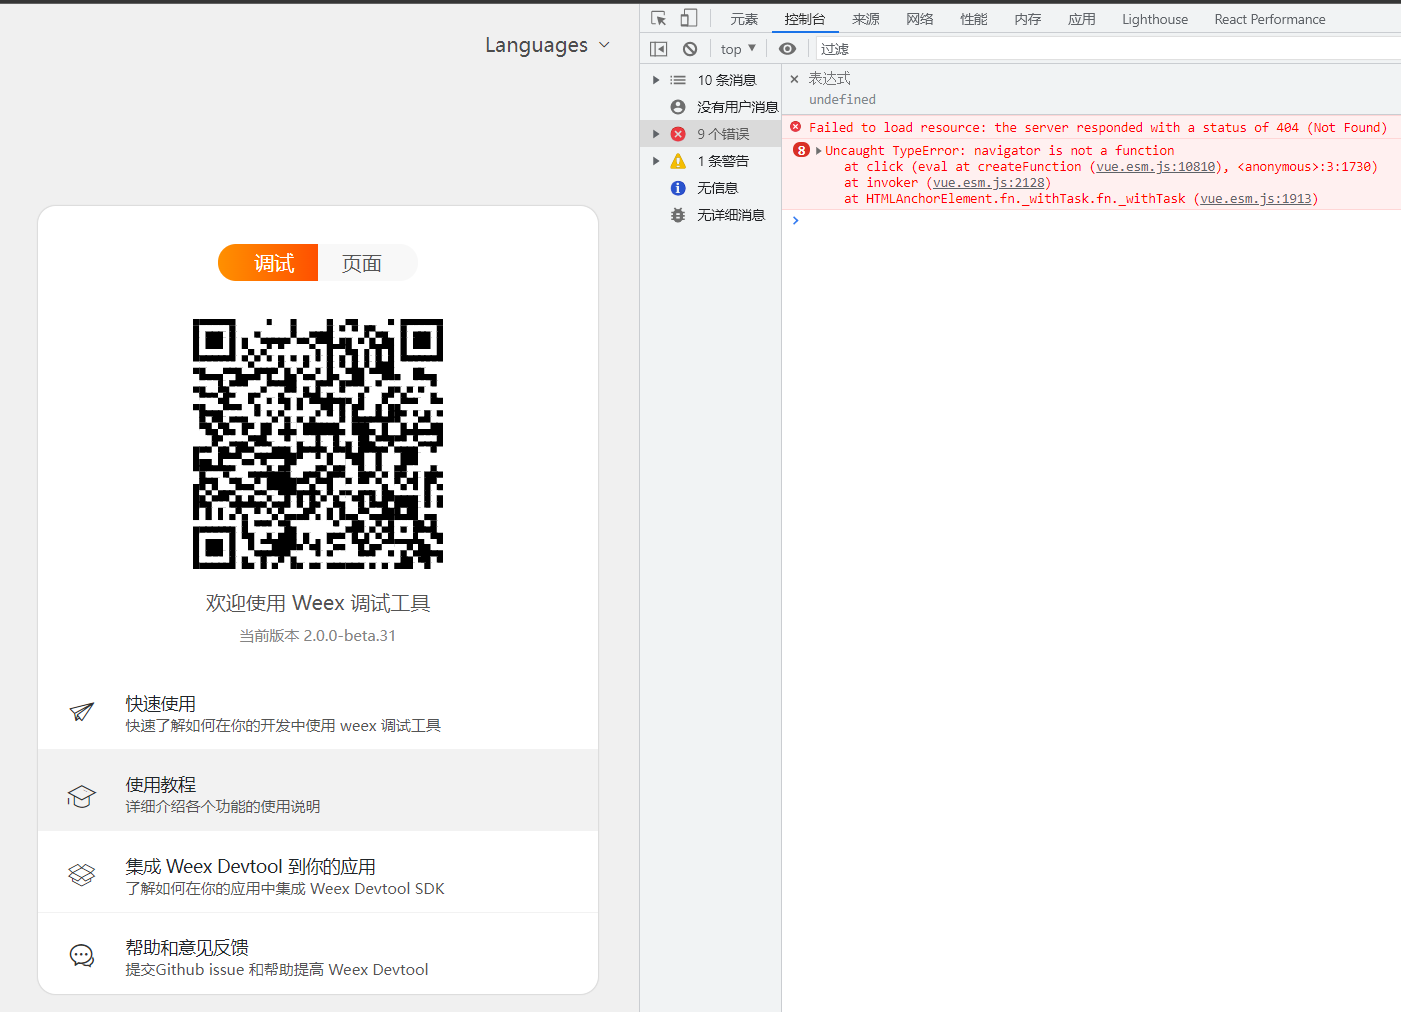The image size is (1401, 1012).
Task: Expand the Uncaught TypeError error details
Action: click(x=817, y=150)
